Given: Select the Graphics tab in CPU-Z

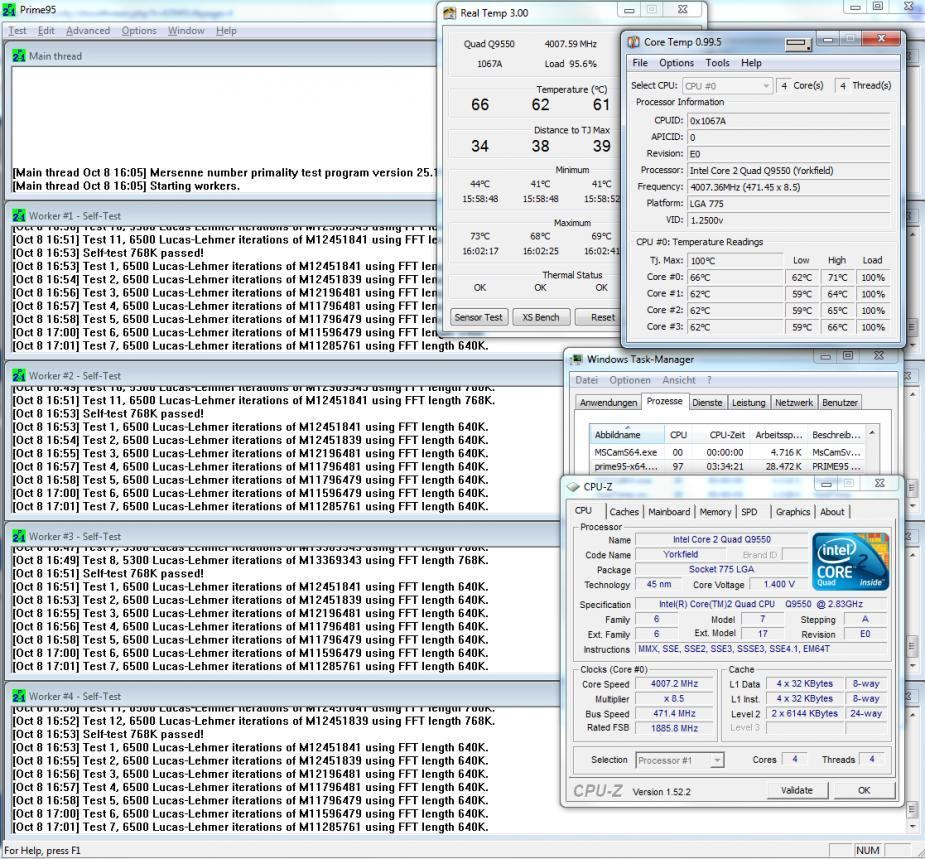Looking at the screenshot, I should coord(793,512).
